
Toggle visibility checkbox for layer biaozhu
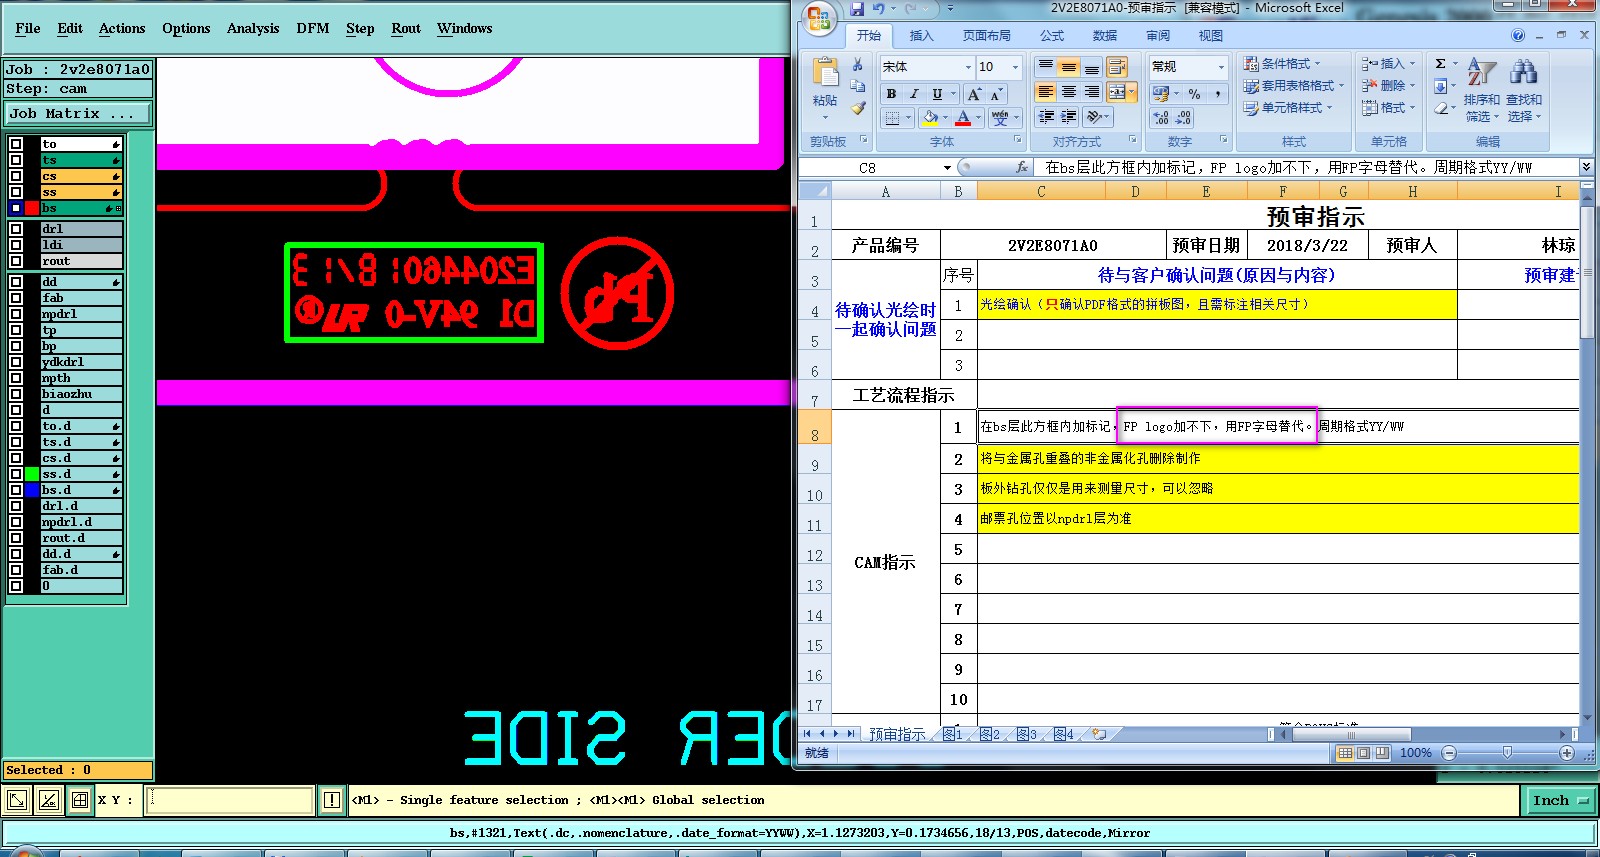[x=16, y=394]
